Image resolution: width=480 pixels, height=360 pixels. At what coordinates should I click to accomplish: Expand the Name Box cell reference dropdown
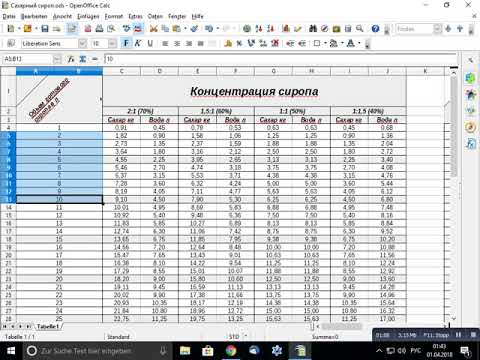click(x=57, y=59)
